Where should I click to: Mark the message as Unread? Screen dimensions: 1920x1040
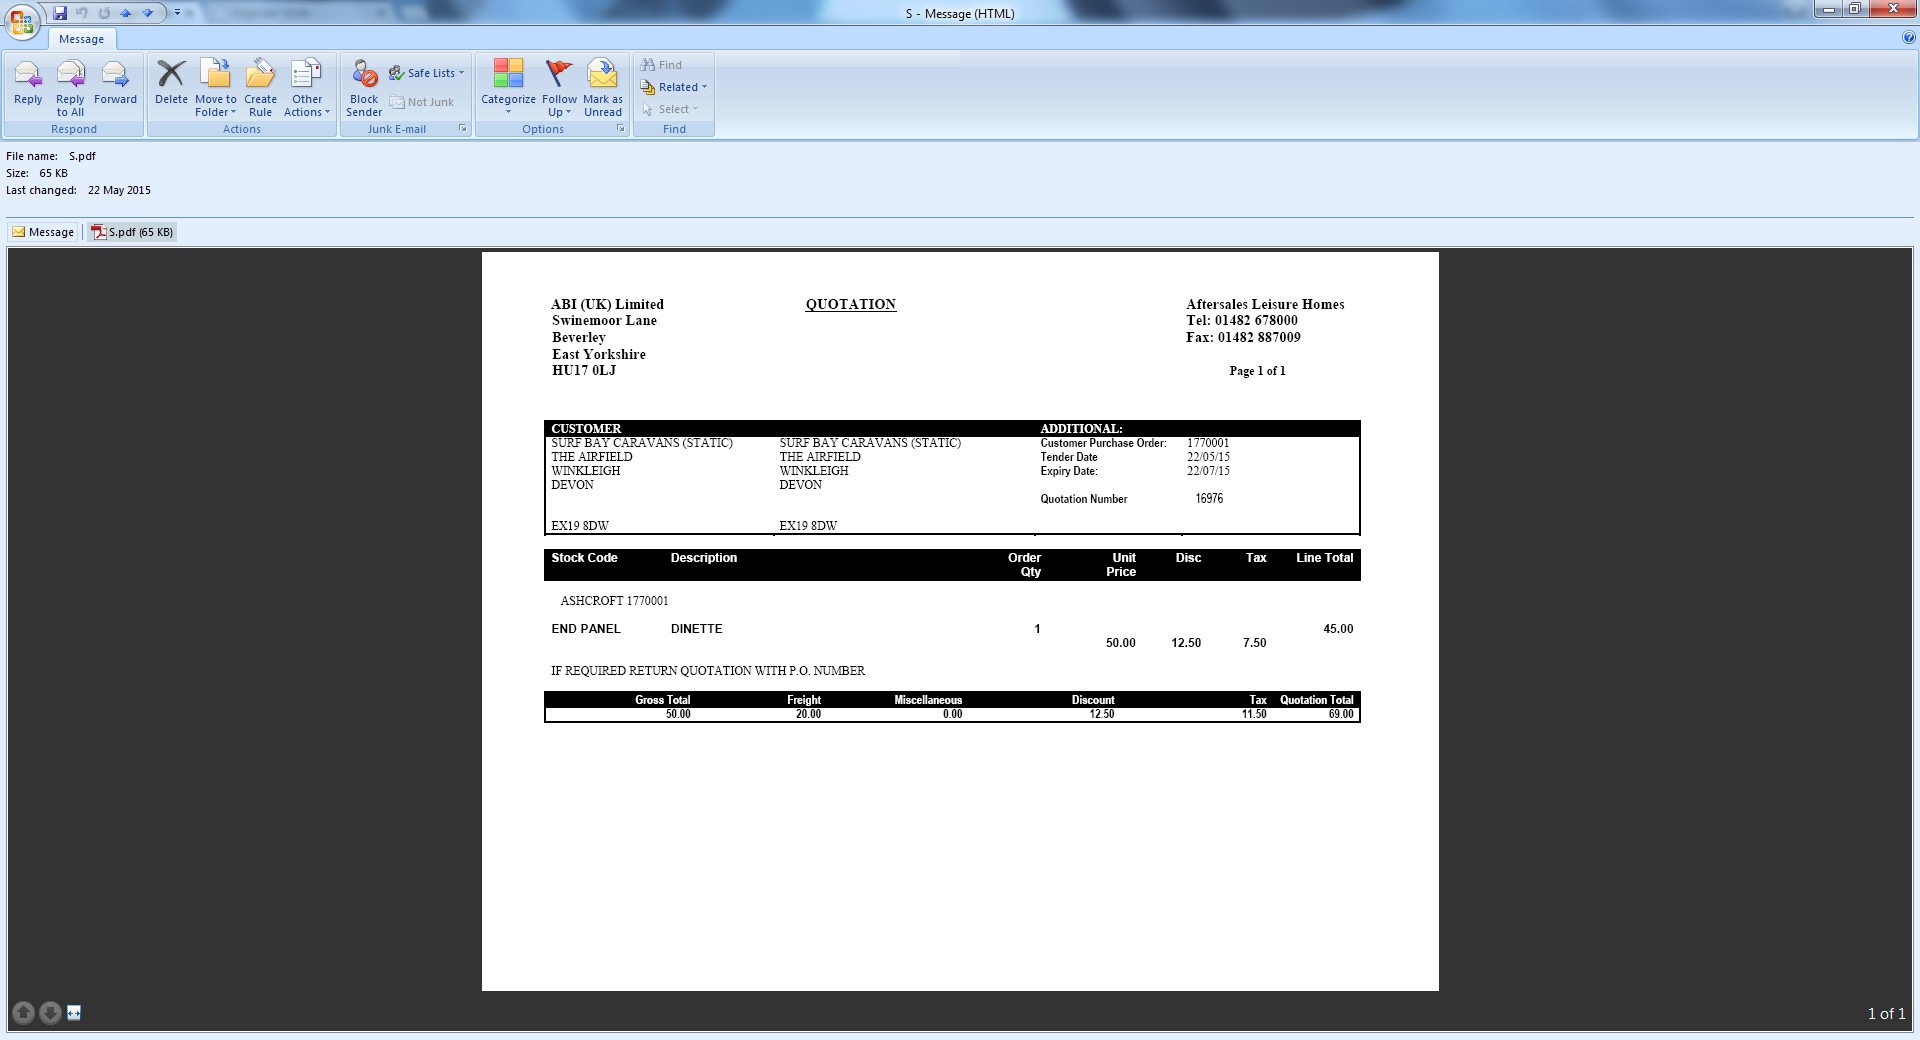[x=603, y=88]
